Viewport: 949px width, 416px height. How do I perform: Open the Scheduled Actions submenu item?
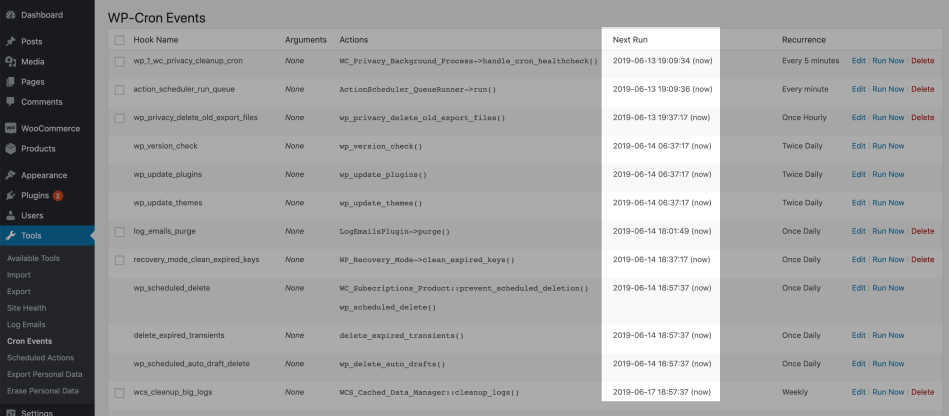coord(40,357)
